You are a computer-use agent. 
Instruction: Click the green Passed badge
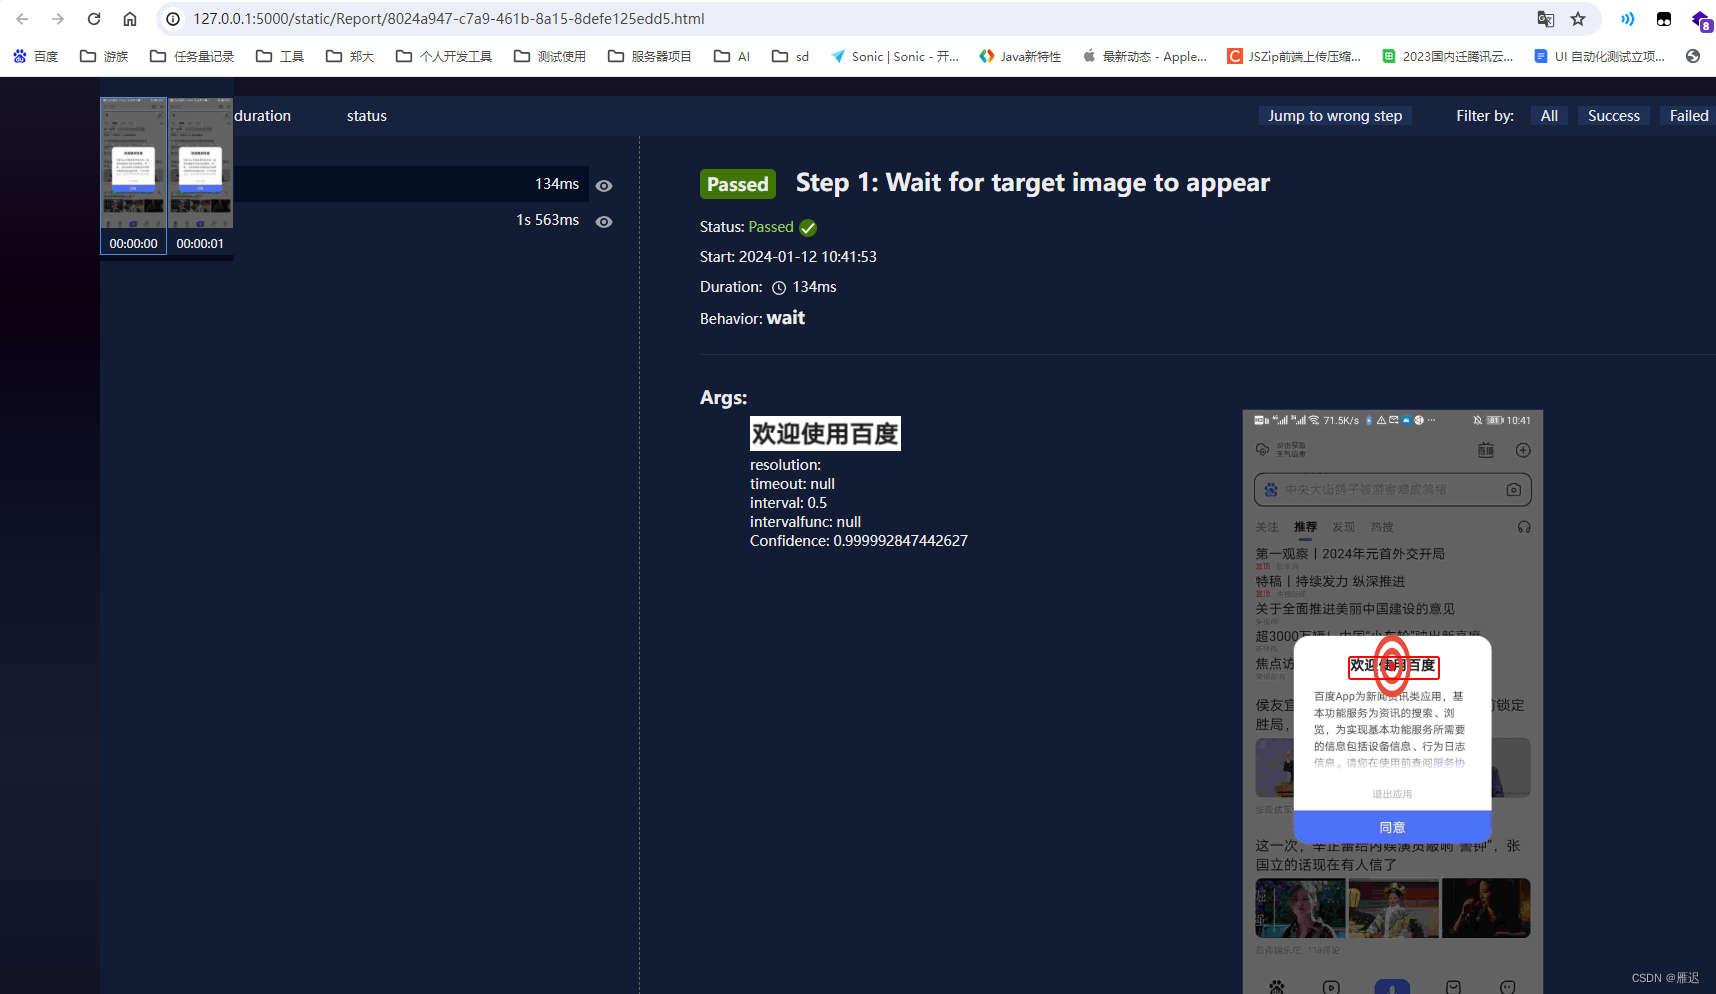[x=738, y=184]
